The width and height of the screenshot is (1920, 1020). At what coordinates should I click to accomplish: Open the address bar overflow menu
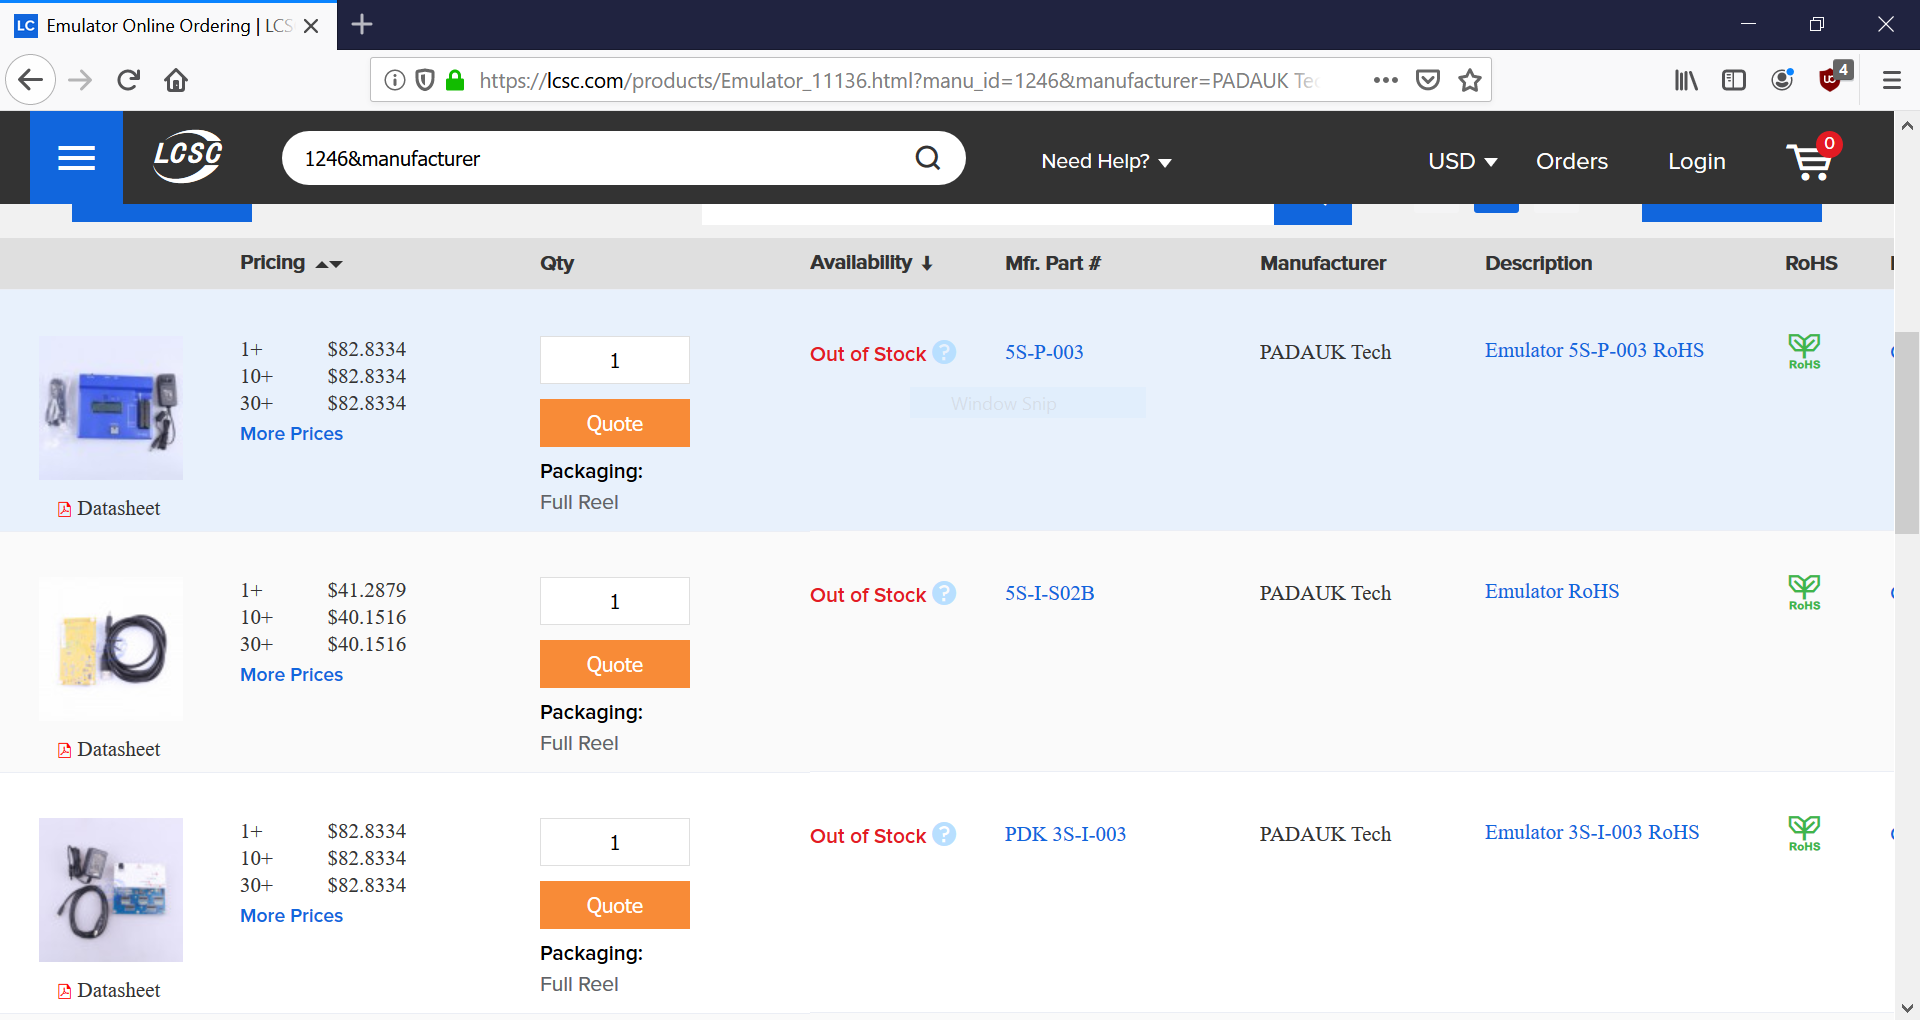pos(1385,80)
